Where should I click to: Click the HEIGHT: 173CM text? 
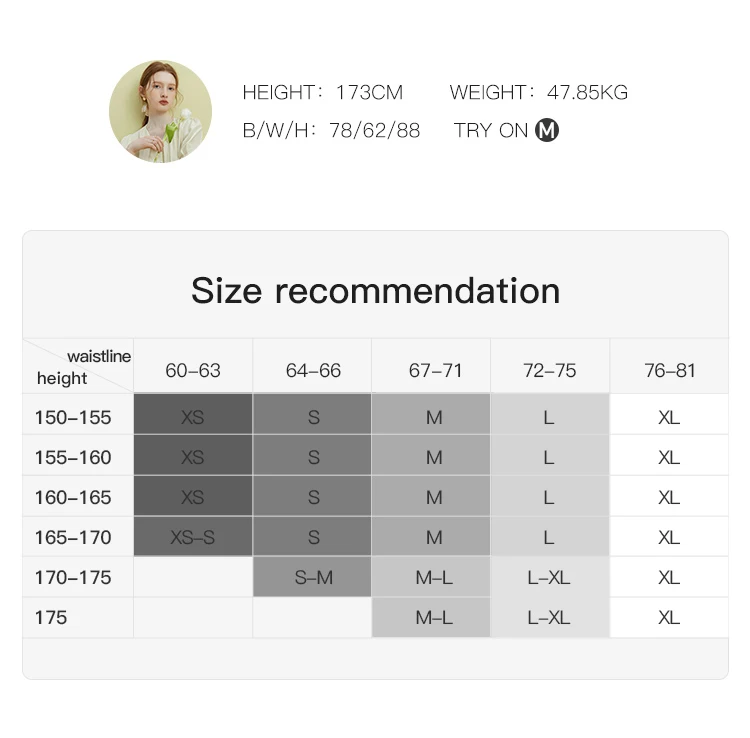pos(322,92)
